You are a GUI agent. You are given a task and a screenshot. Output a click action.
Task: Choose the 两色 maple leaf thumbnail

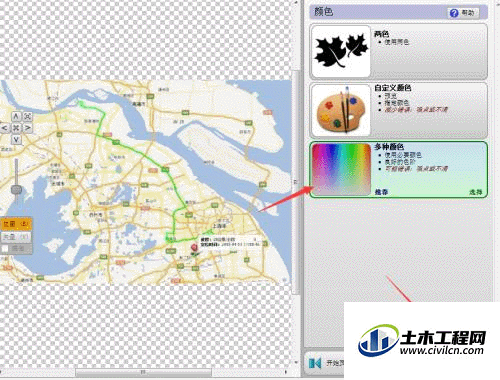[341, 51]
